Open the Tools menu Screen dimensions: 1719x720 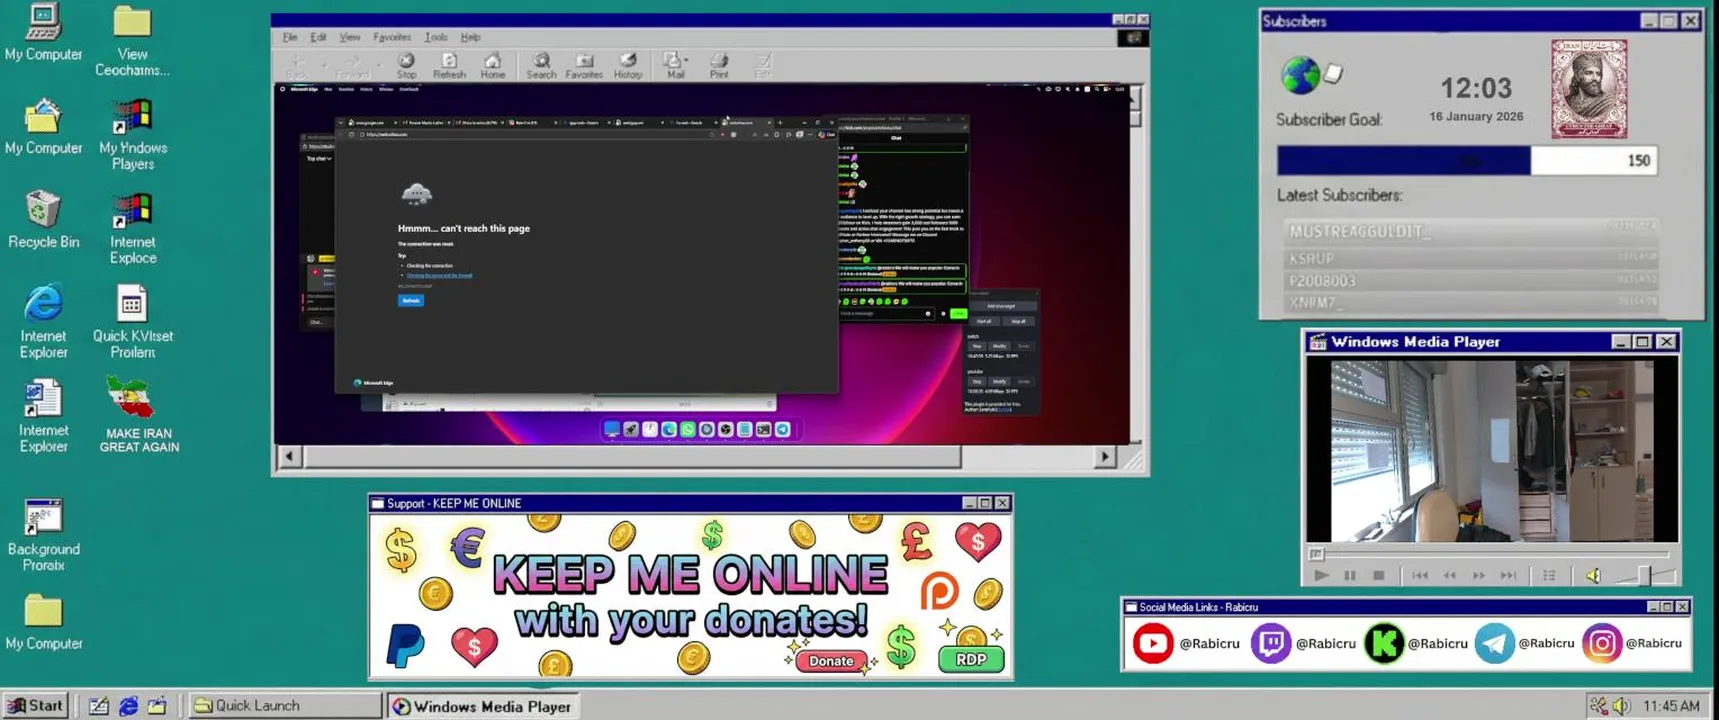pyautogui.click(x=436, y=37)
